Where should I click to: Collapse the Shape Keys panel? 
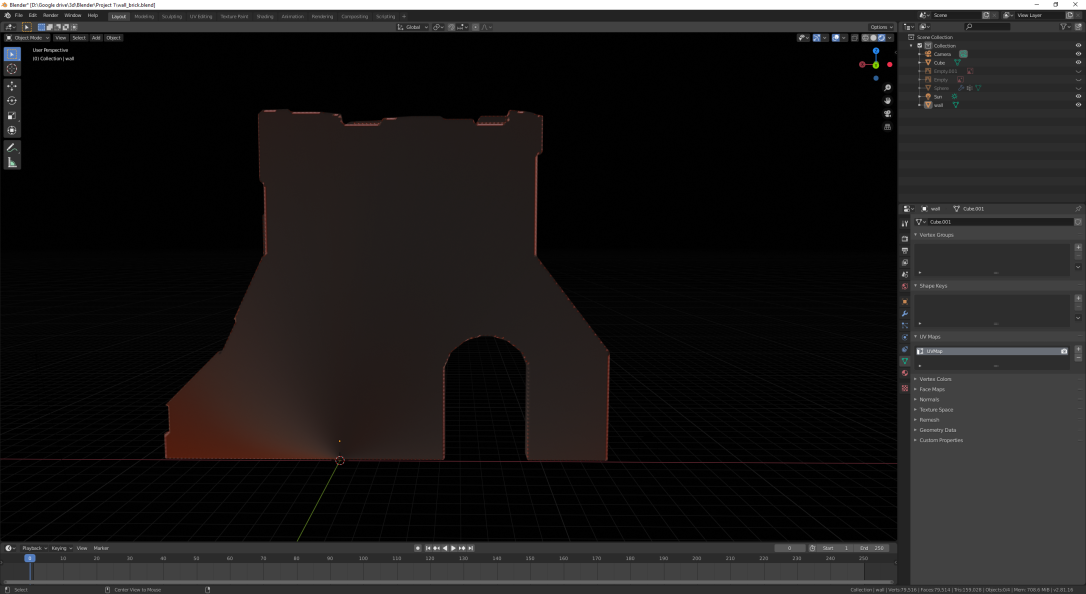pyautogui.click(x=932, y=286)
